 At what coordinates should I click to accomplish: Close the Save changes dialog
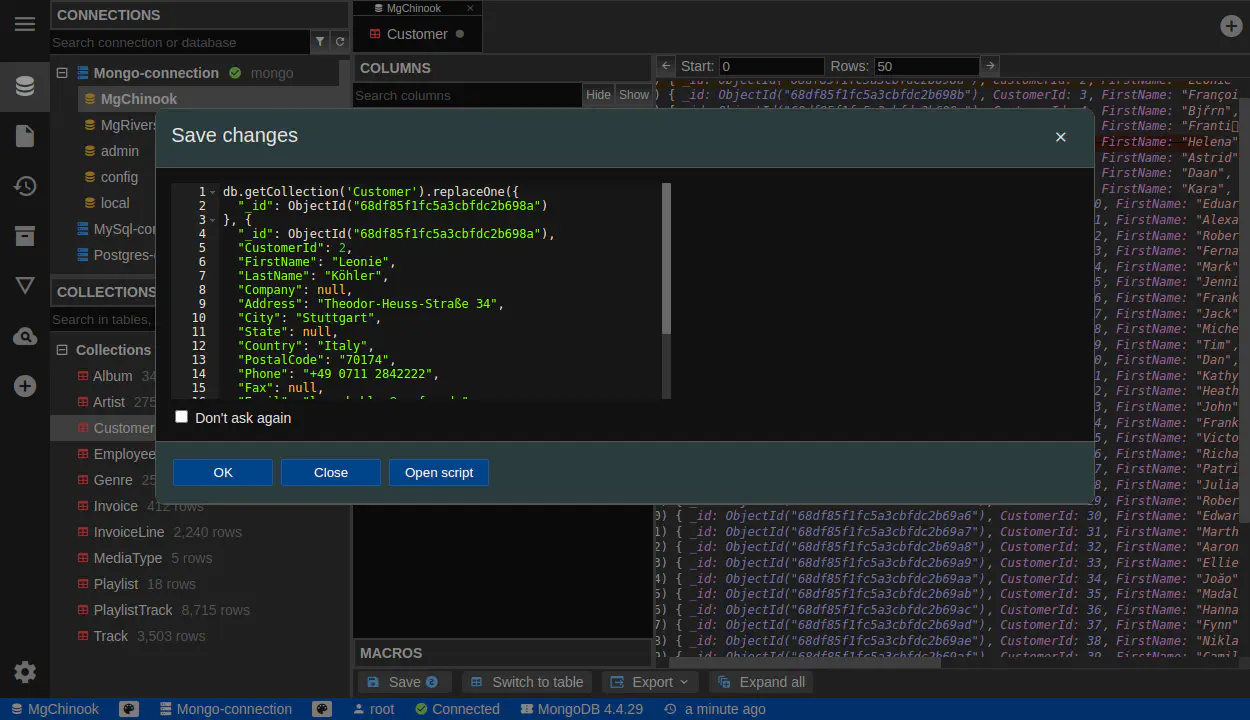(x=1061, y=137)
